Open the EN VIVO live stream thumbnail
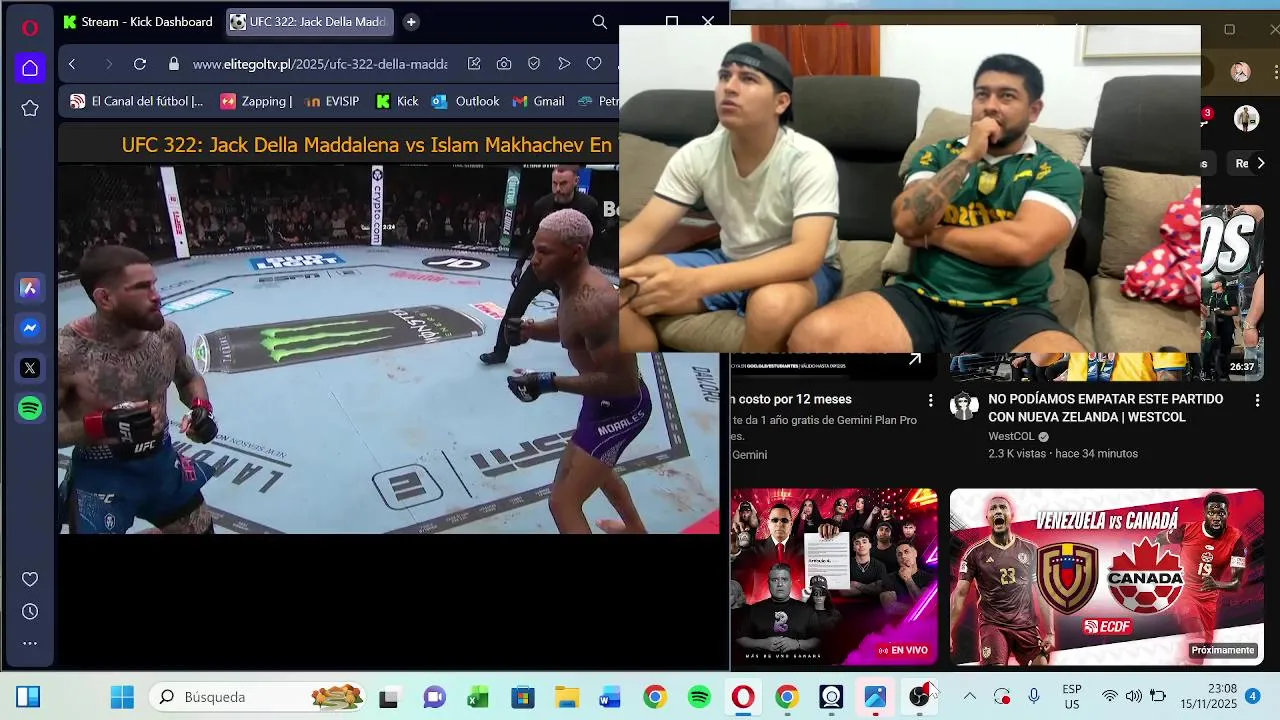1280x720 pixels. pyautogui.click(x=834, y=577)
